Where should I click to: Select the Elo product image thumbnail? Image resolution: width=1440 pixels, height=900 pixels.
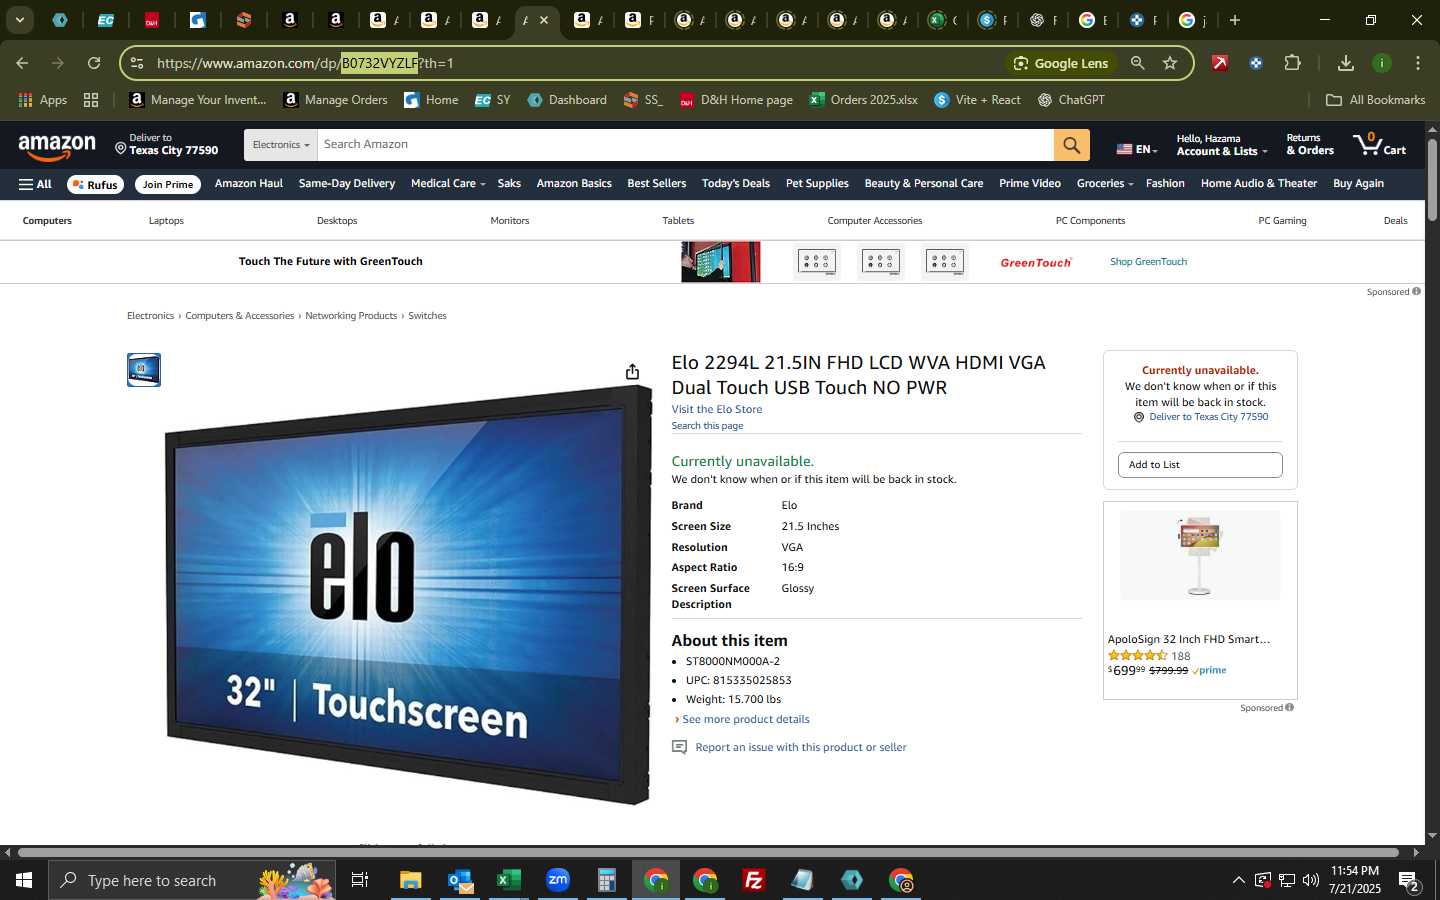[x=143, y=370]
